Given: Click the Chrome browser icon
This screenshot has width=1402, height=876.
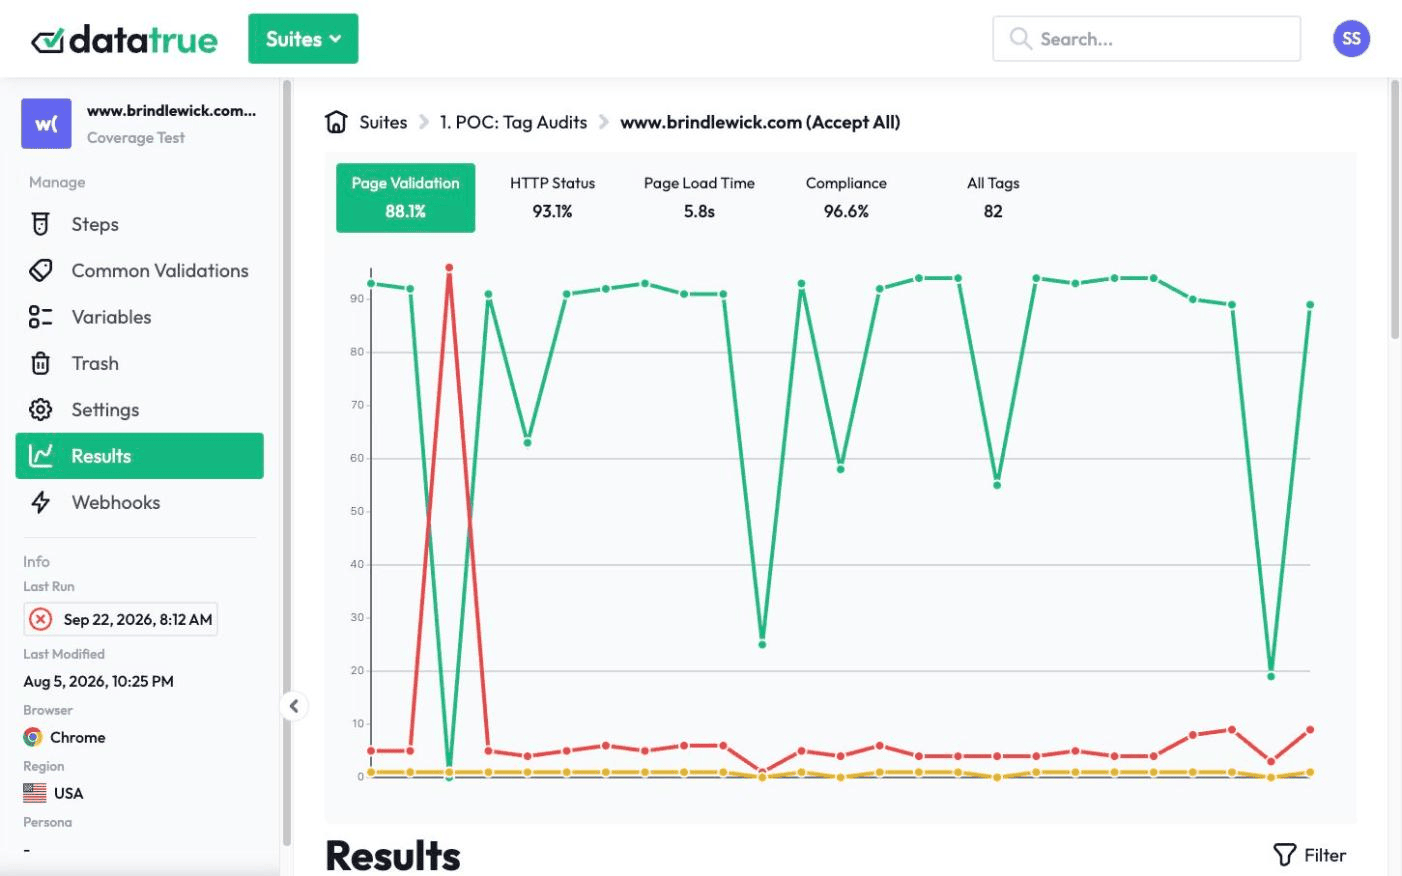Looking at the screenshot, I should click(33, 737).
